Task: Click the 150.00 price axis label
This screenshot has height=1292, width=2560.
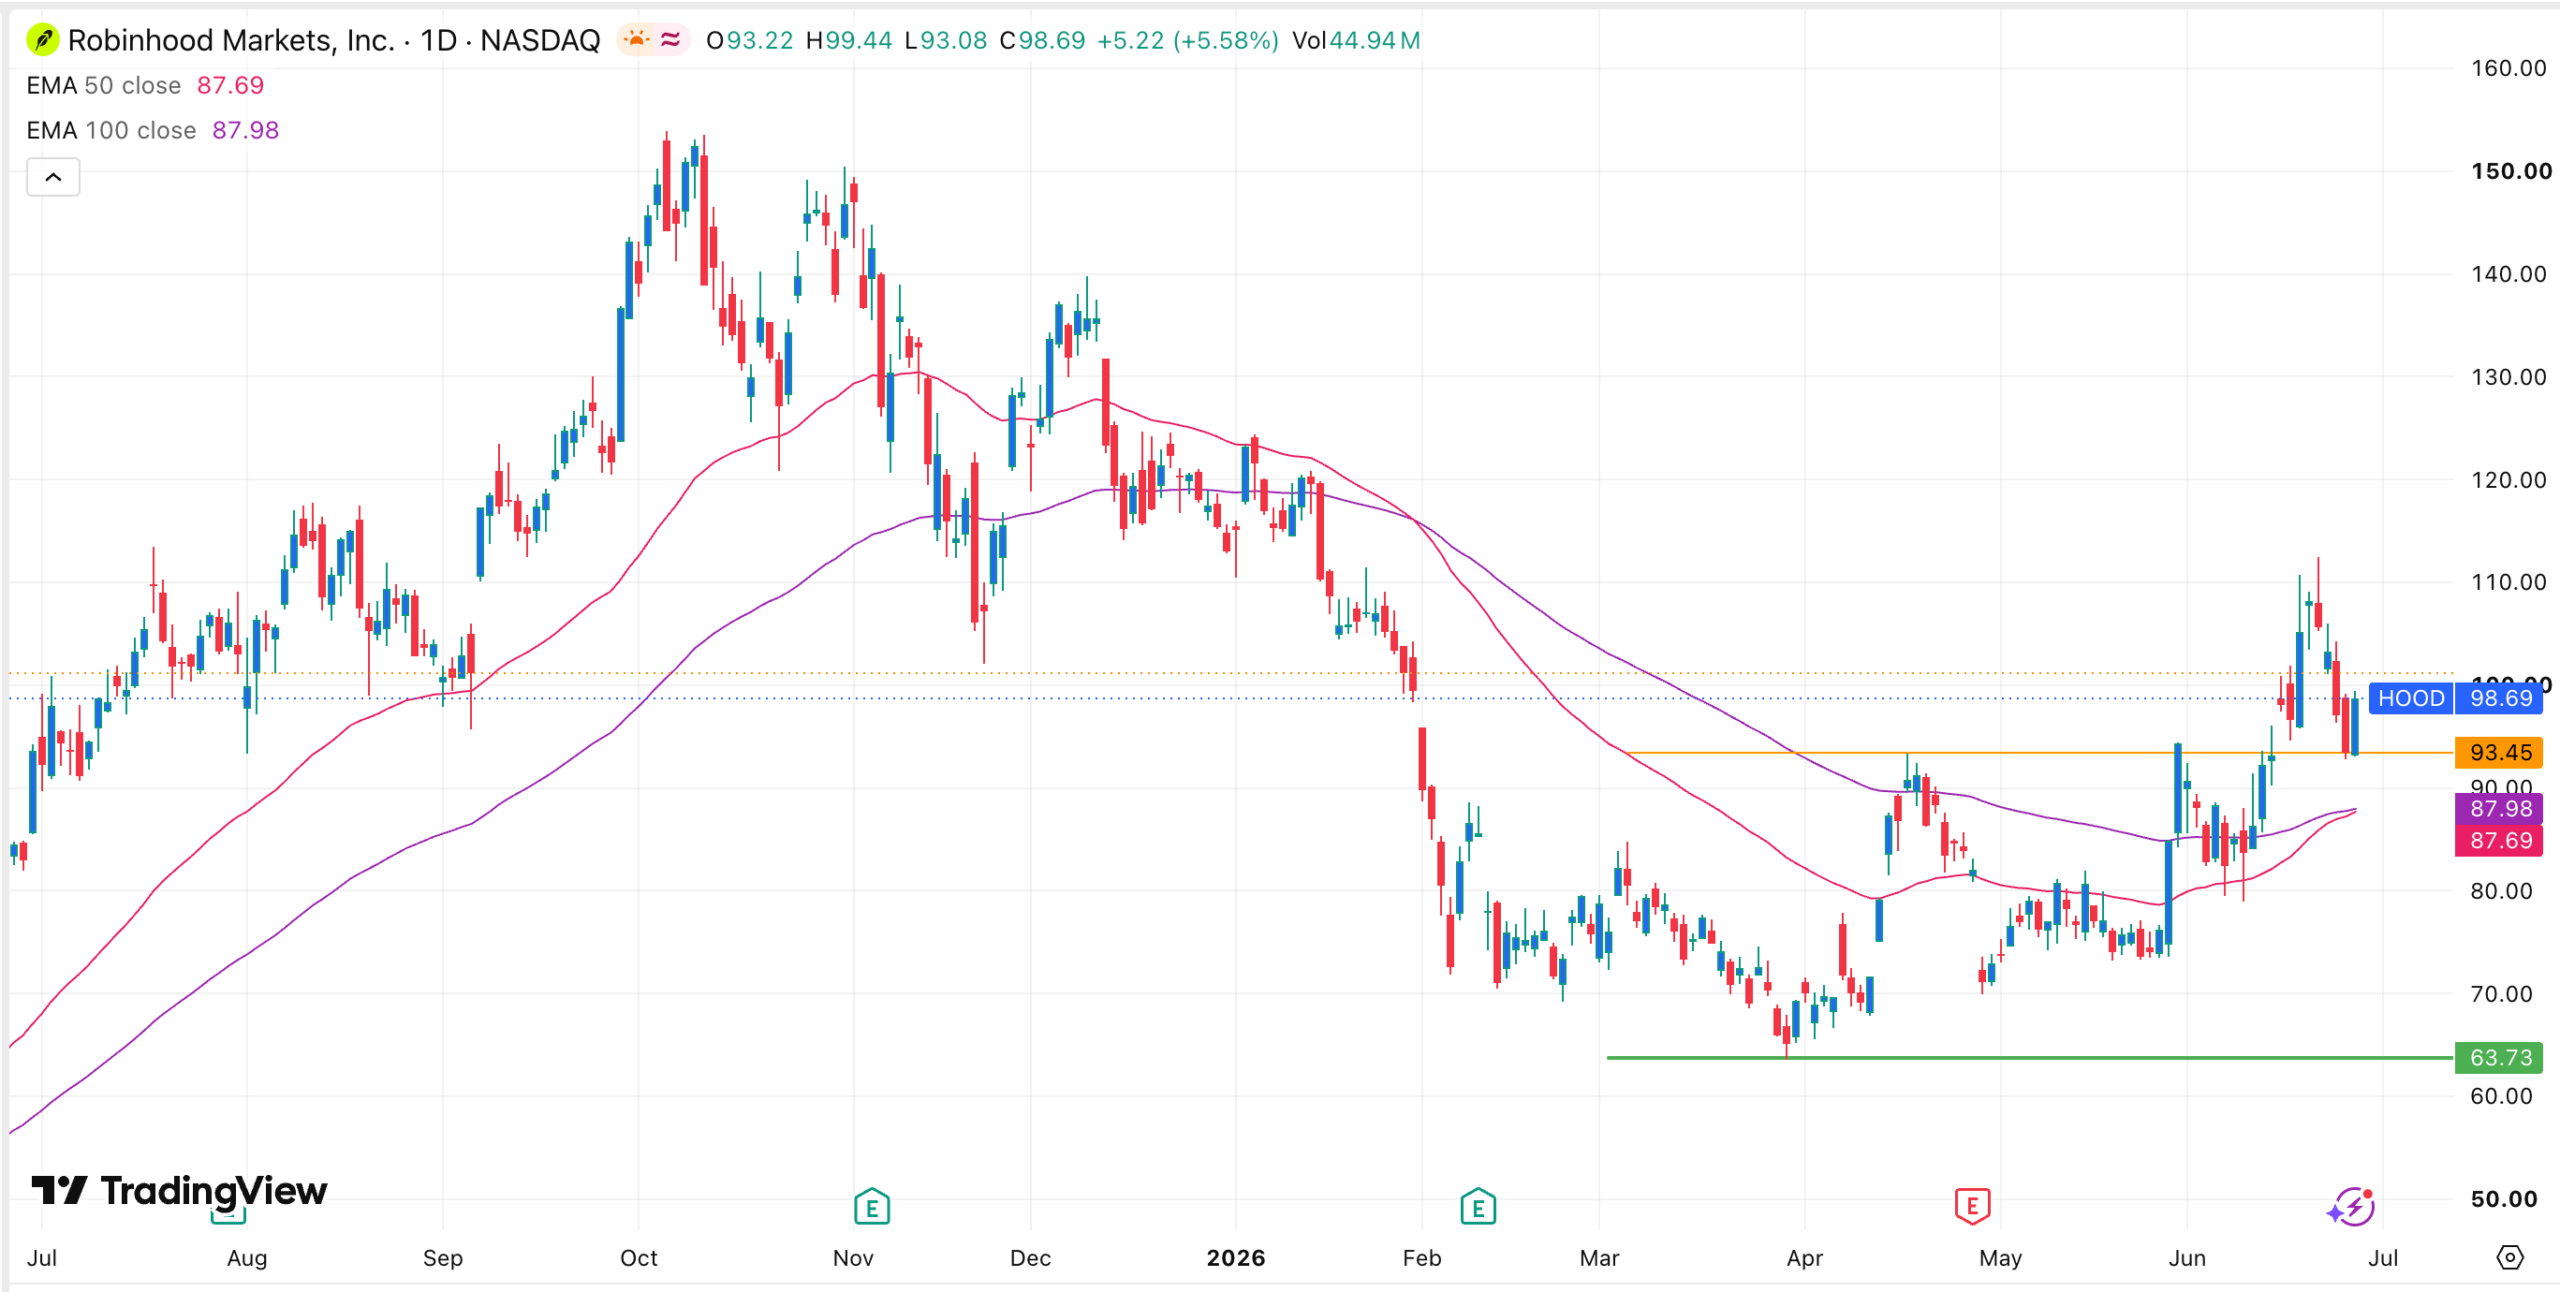Action: (x=2511, y=171)
